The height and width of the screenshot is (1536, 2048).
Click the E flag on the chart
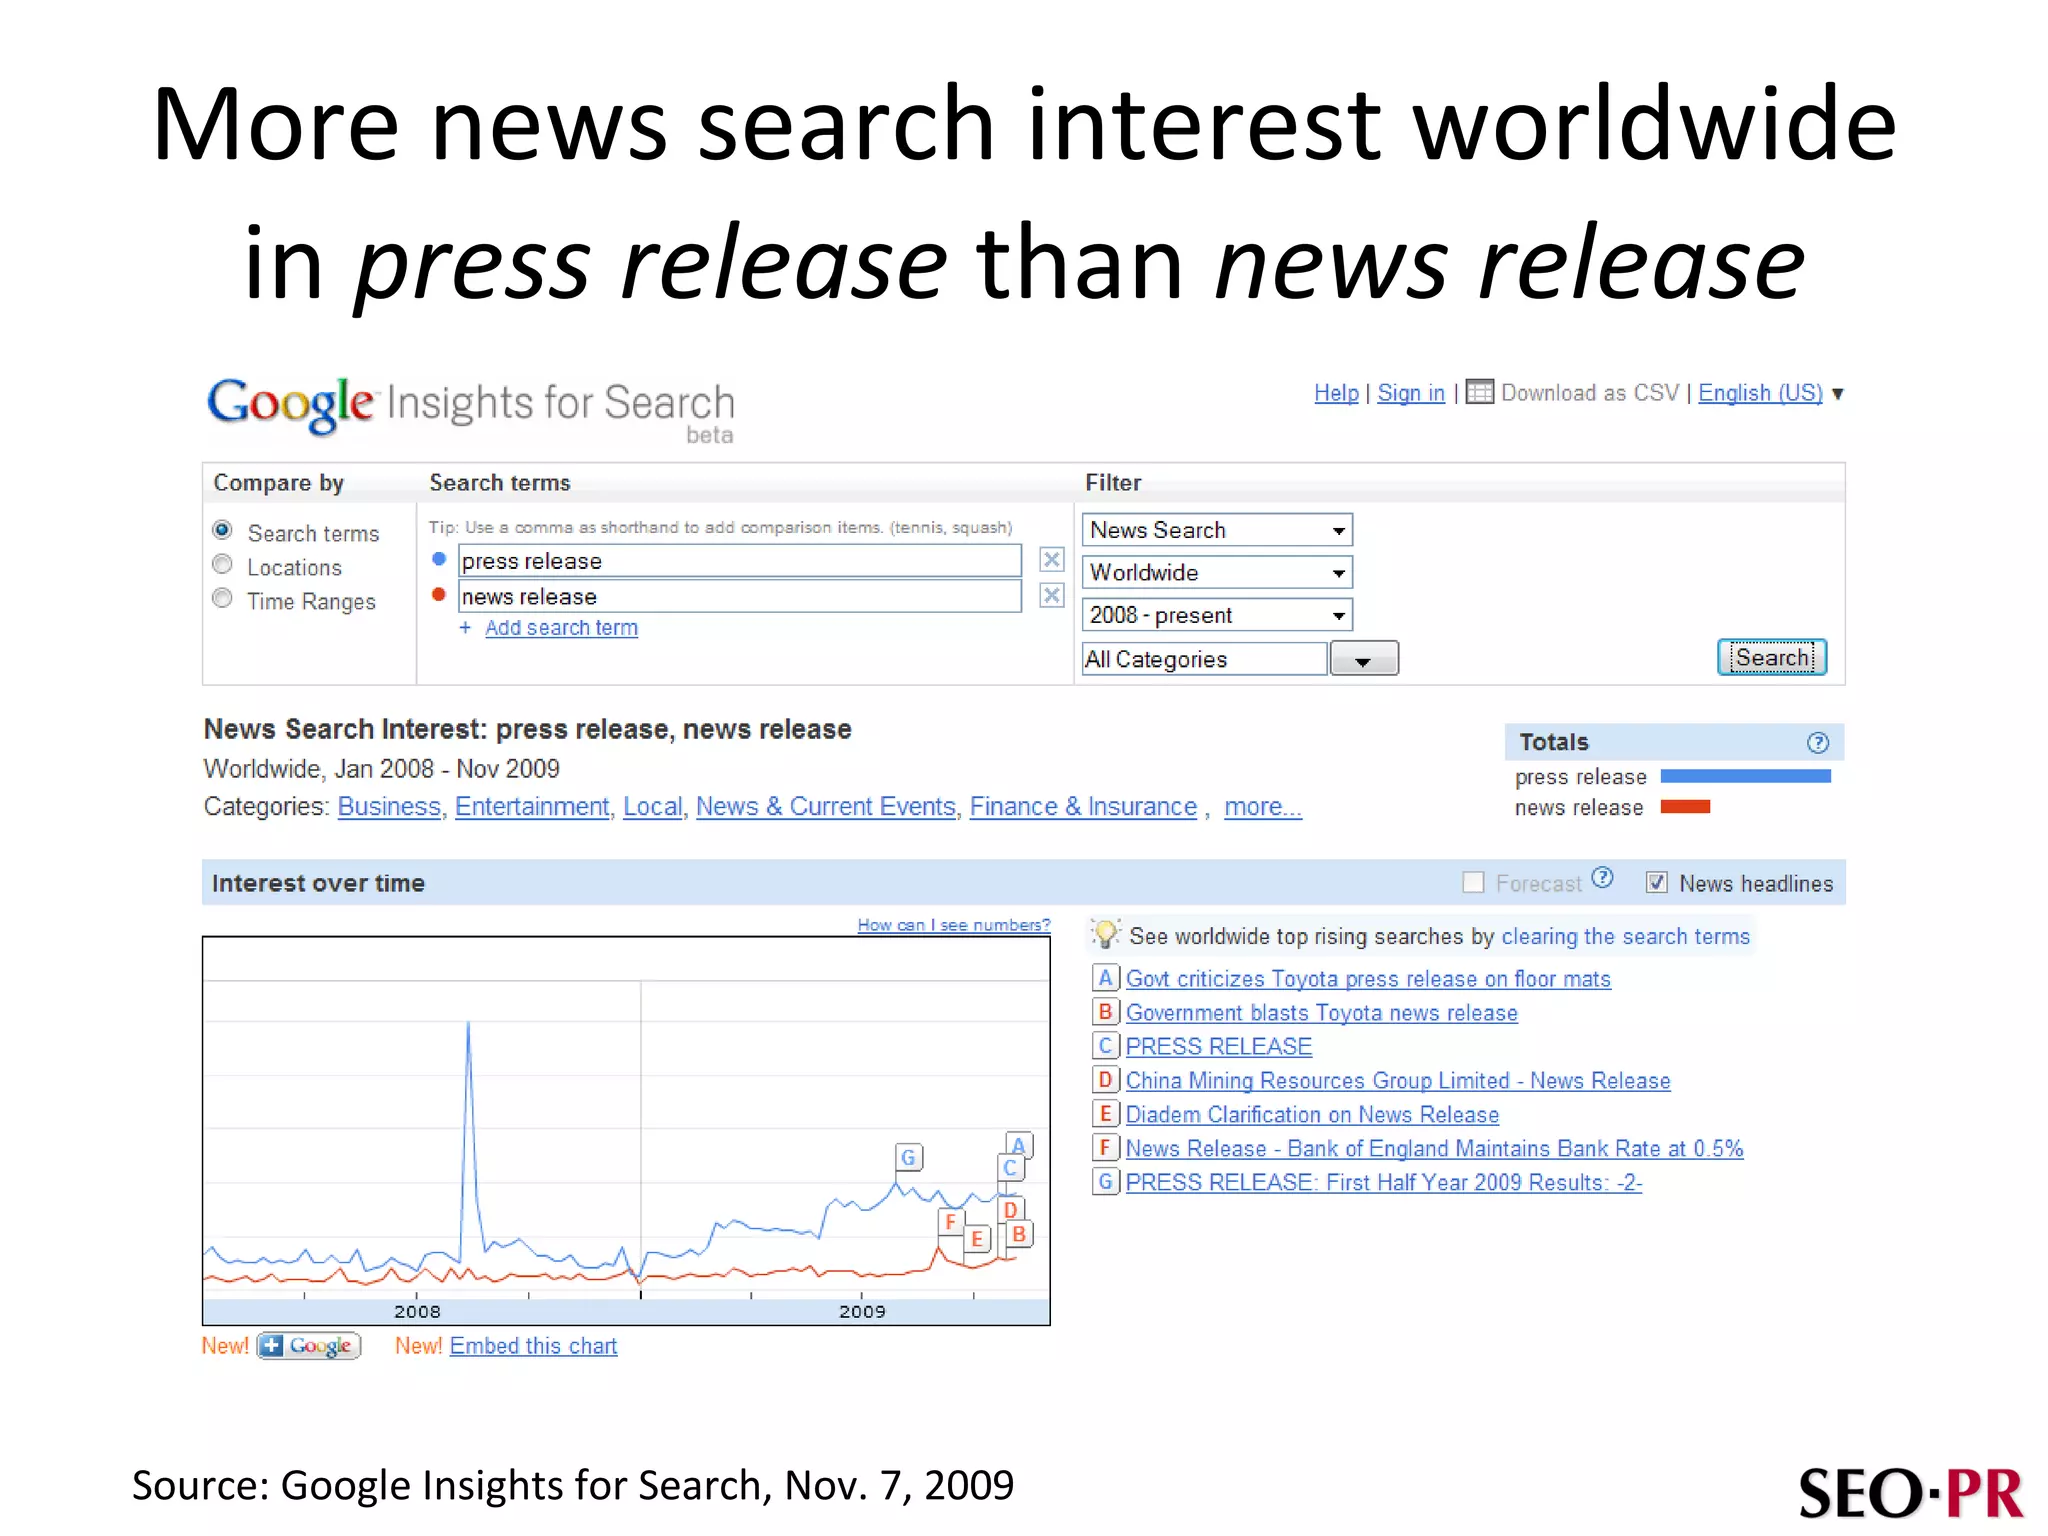click(977, 1240)
